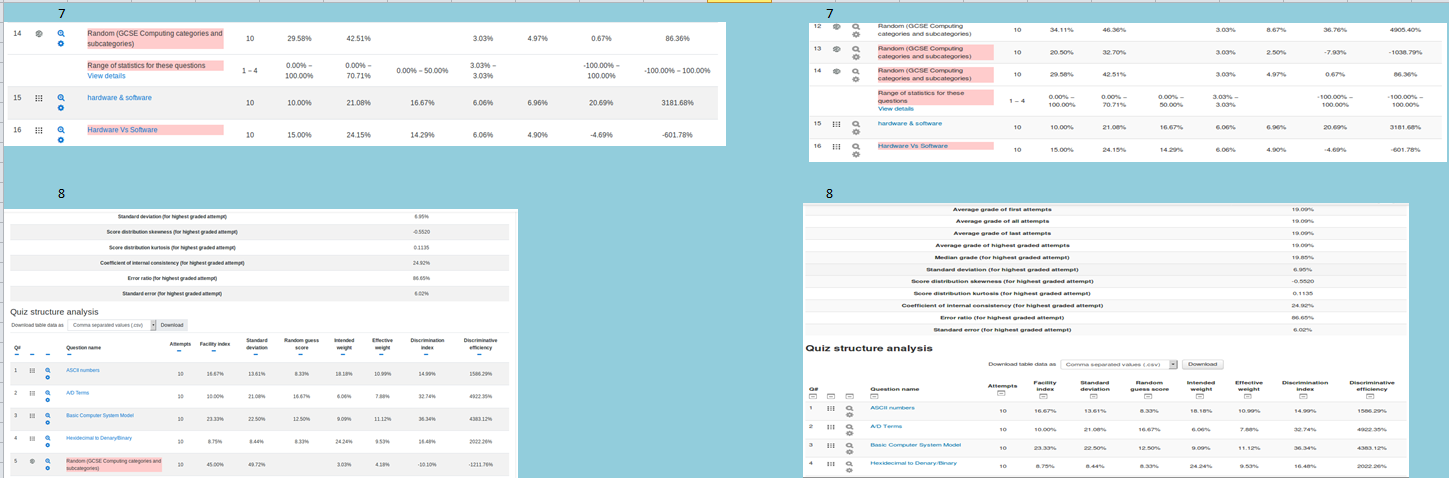Click question type icon of row 15, right panel 7
The width and height of the screenshot is (1449, 478).
(837, 124)
